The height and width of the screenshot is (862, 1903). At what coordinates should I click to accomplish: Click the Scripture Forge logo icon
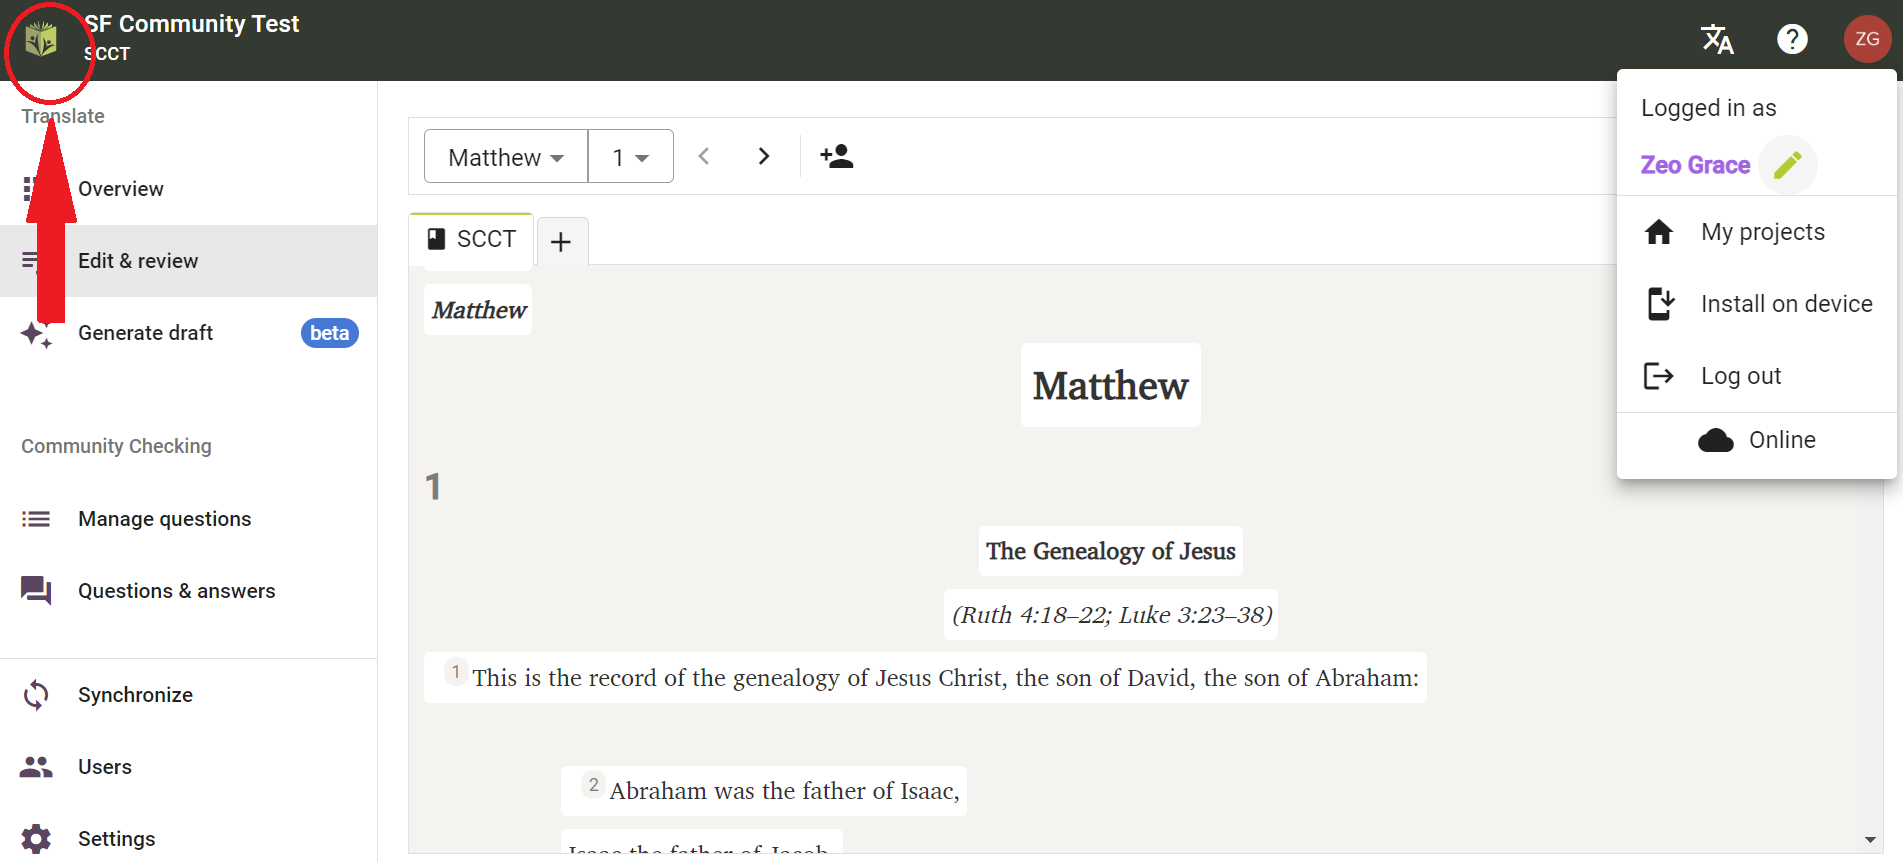pyautogui.click(x=41, y=40)
